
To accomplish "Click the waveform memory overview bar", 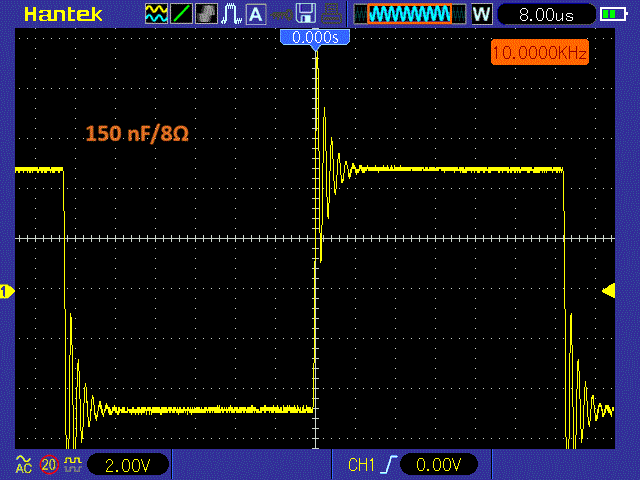I will [x=410, y=14].
